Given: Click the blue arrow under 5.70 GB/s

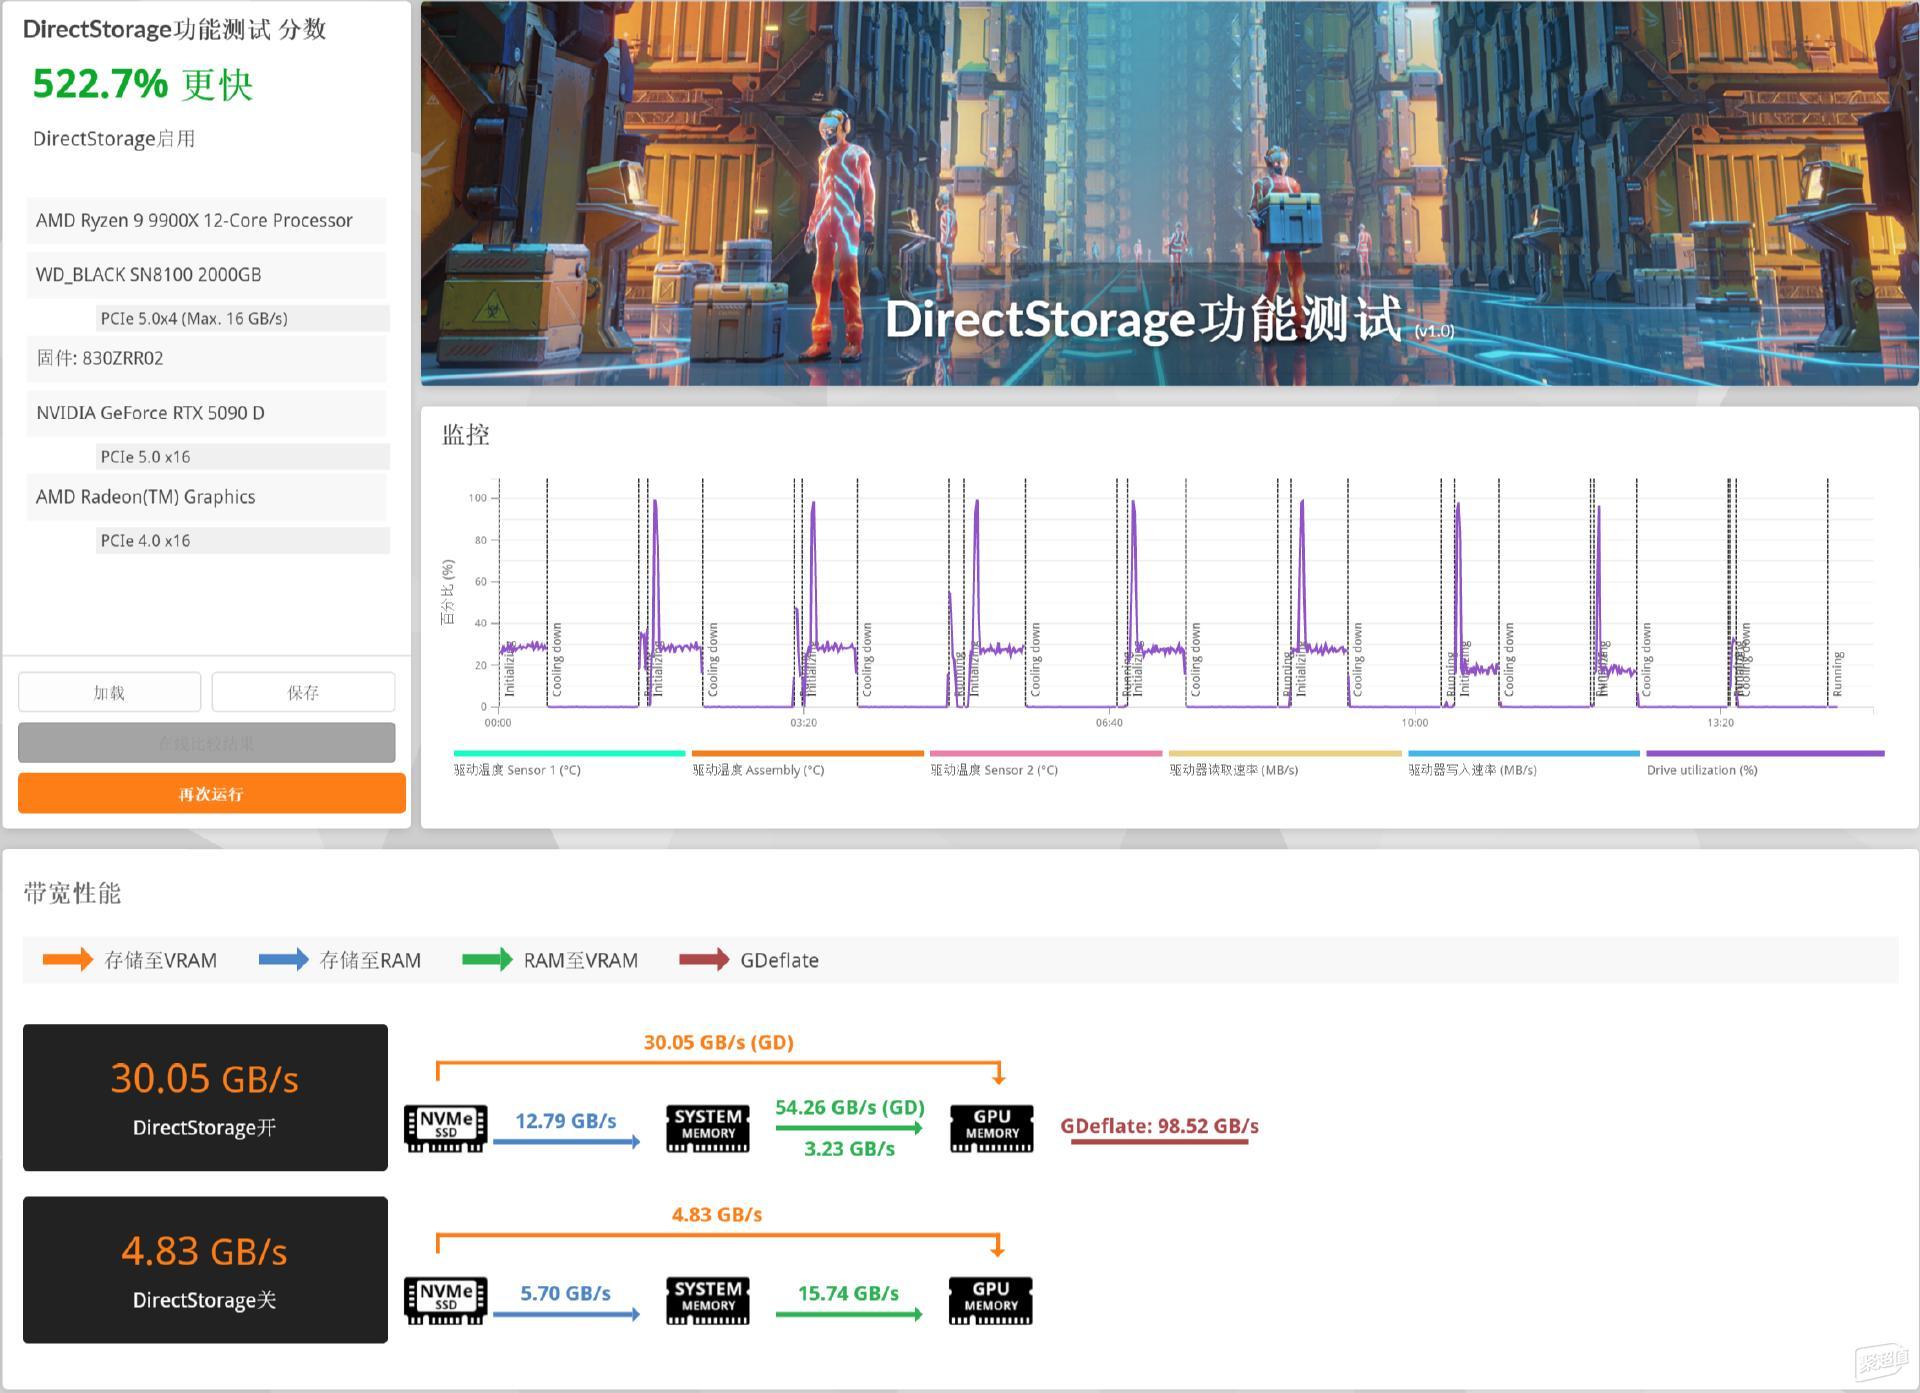Looking at the screenshot, I should point(567,1314).
